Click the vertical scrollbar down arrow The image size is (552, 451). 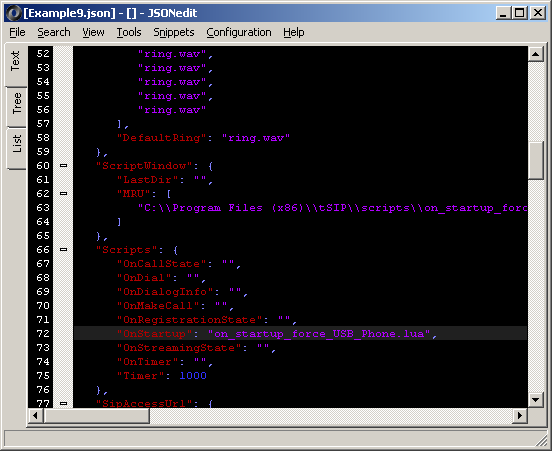tap(535, 400)
